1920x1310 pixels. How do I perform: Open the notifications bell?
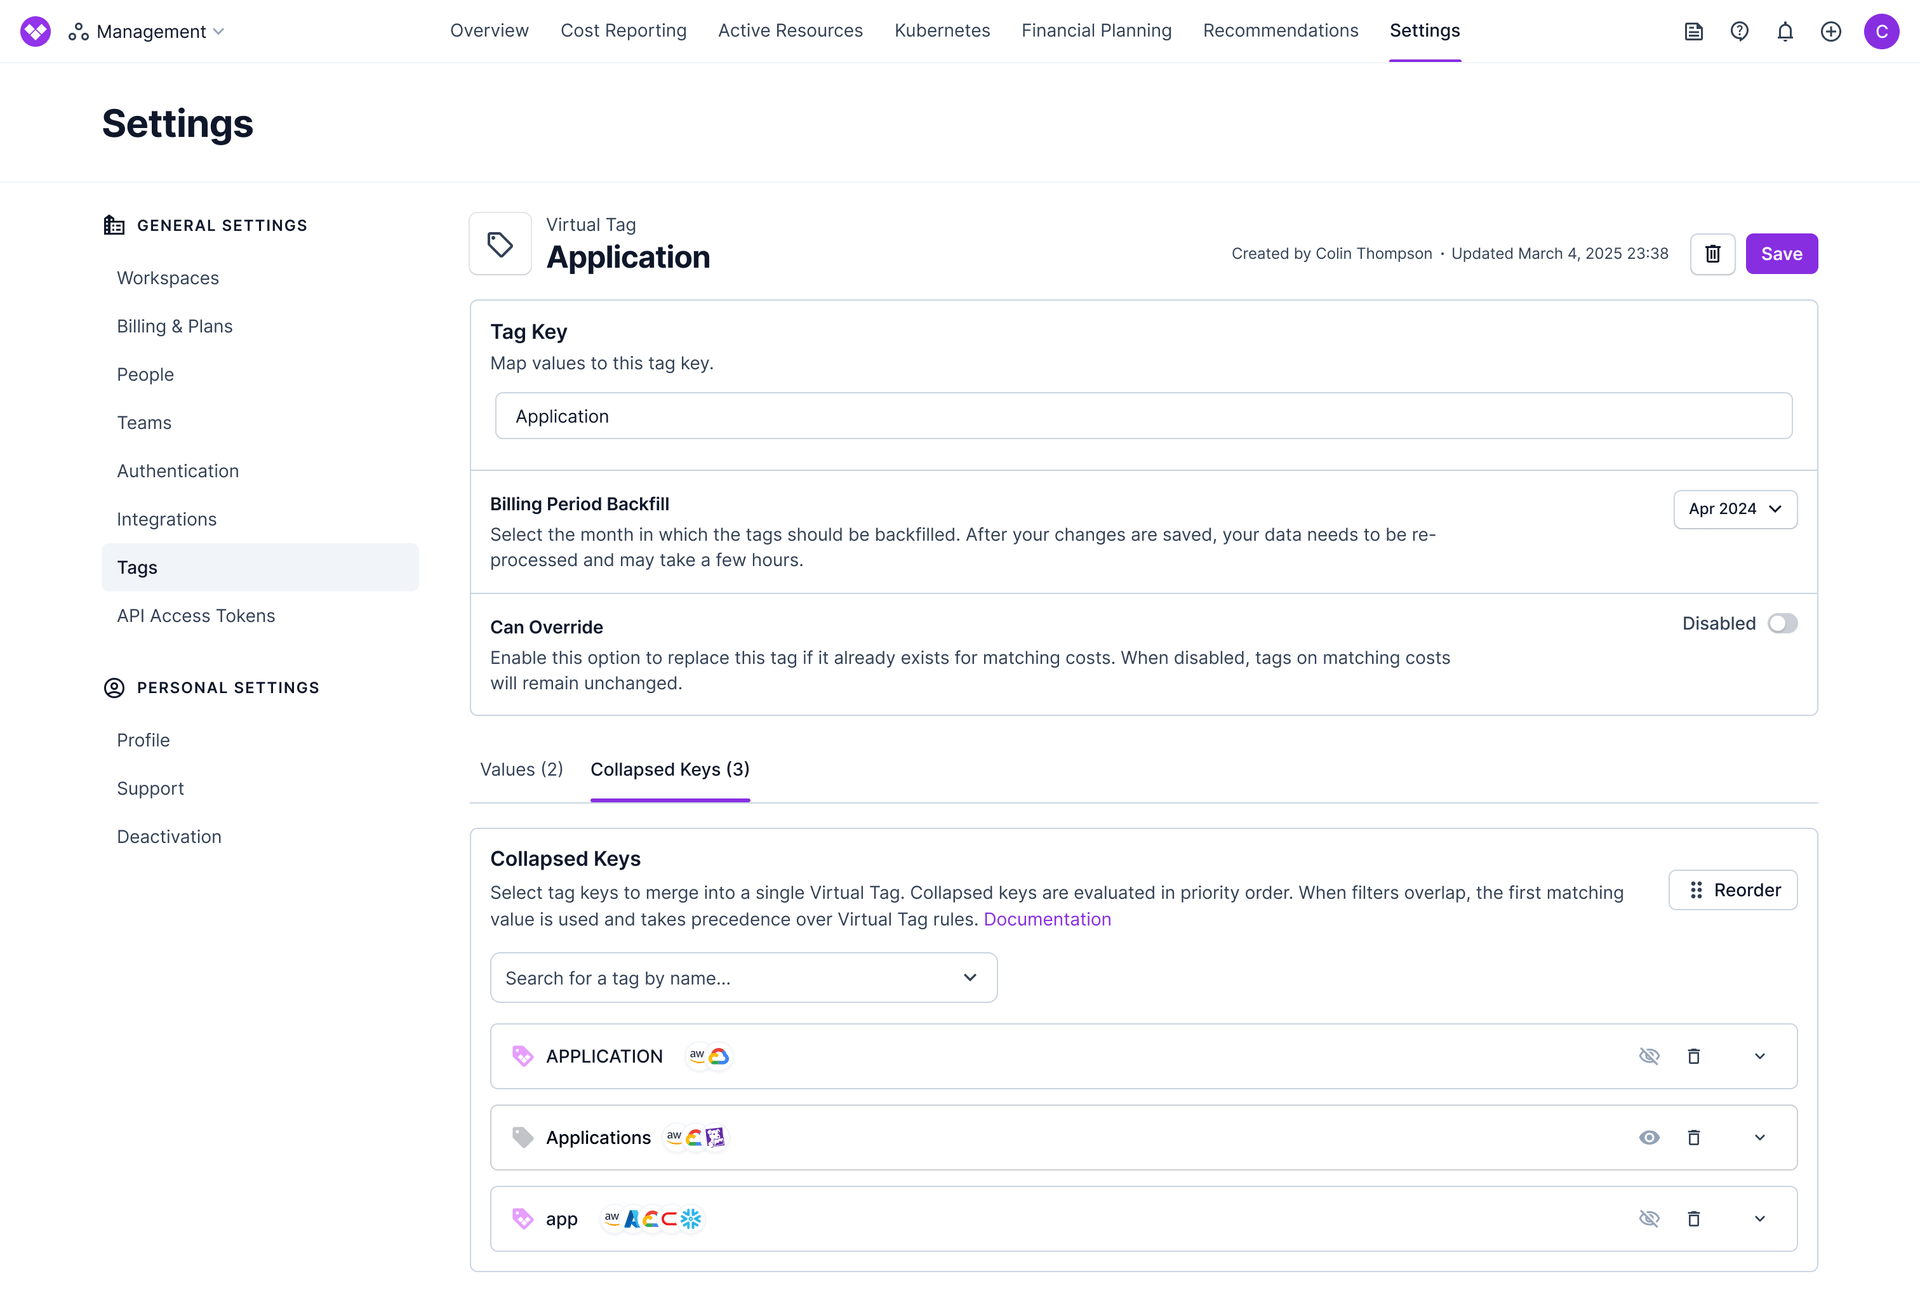[x=1785, y=32]
